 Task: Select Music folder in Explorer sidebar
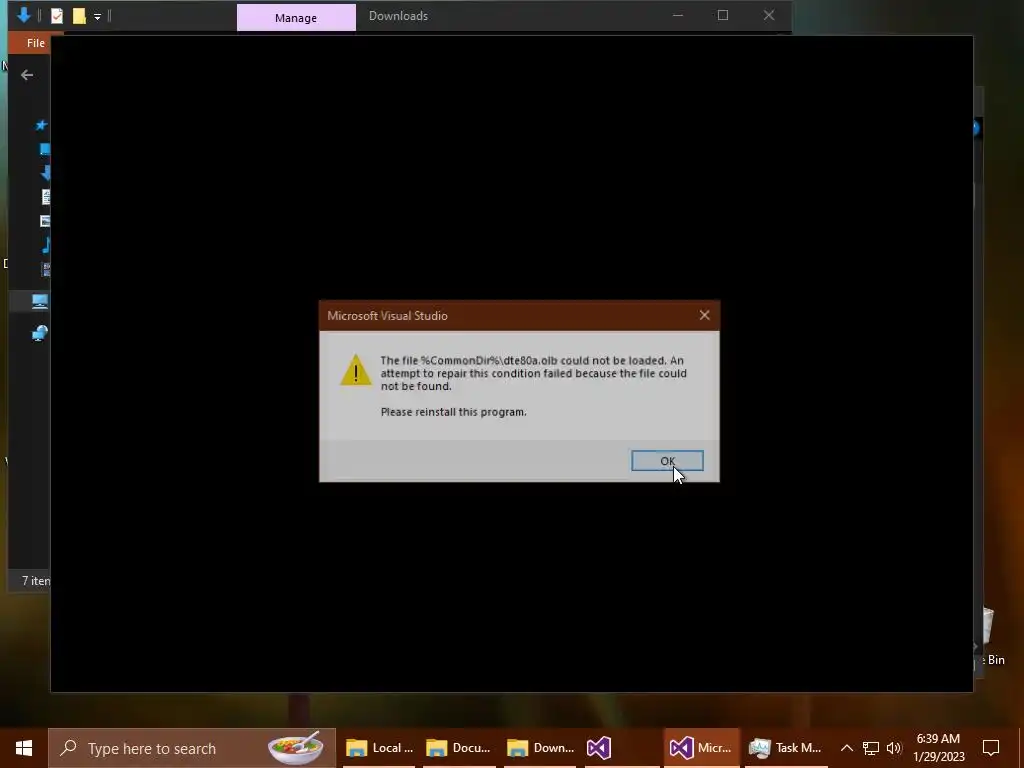pyautogui.click(x=46, y=245)
